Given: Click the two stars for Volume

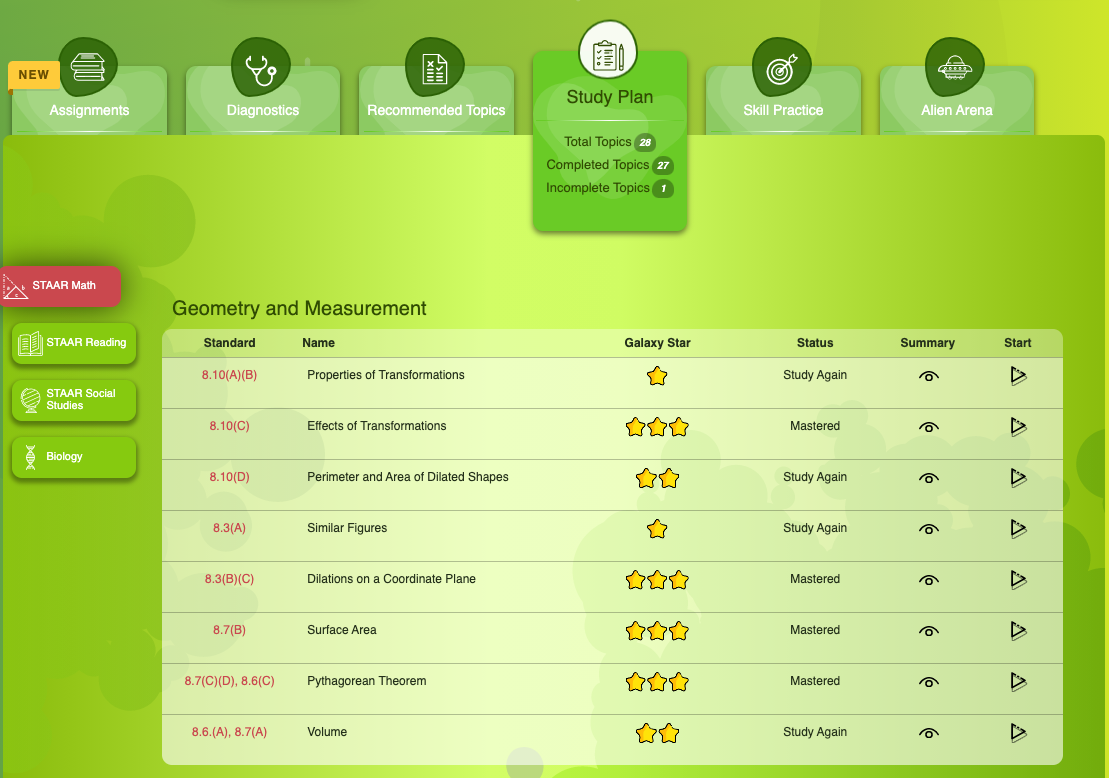Looking at the screenshot, I should (657, 733).
